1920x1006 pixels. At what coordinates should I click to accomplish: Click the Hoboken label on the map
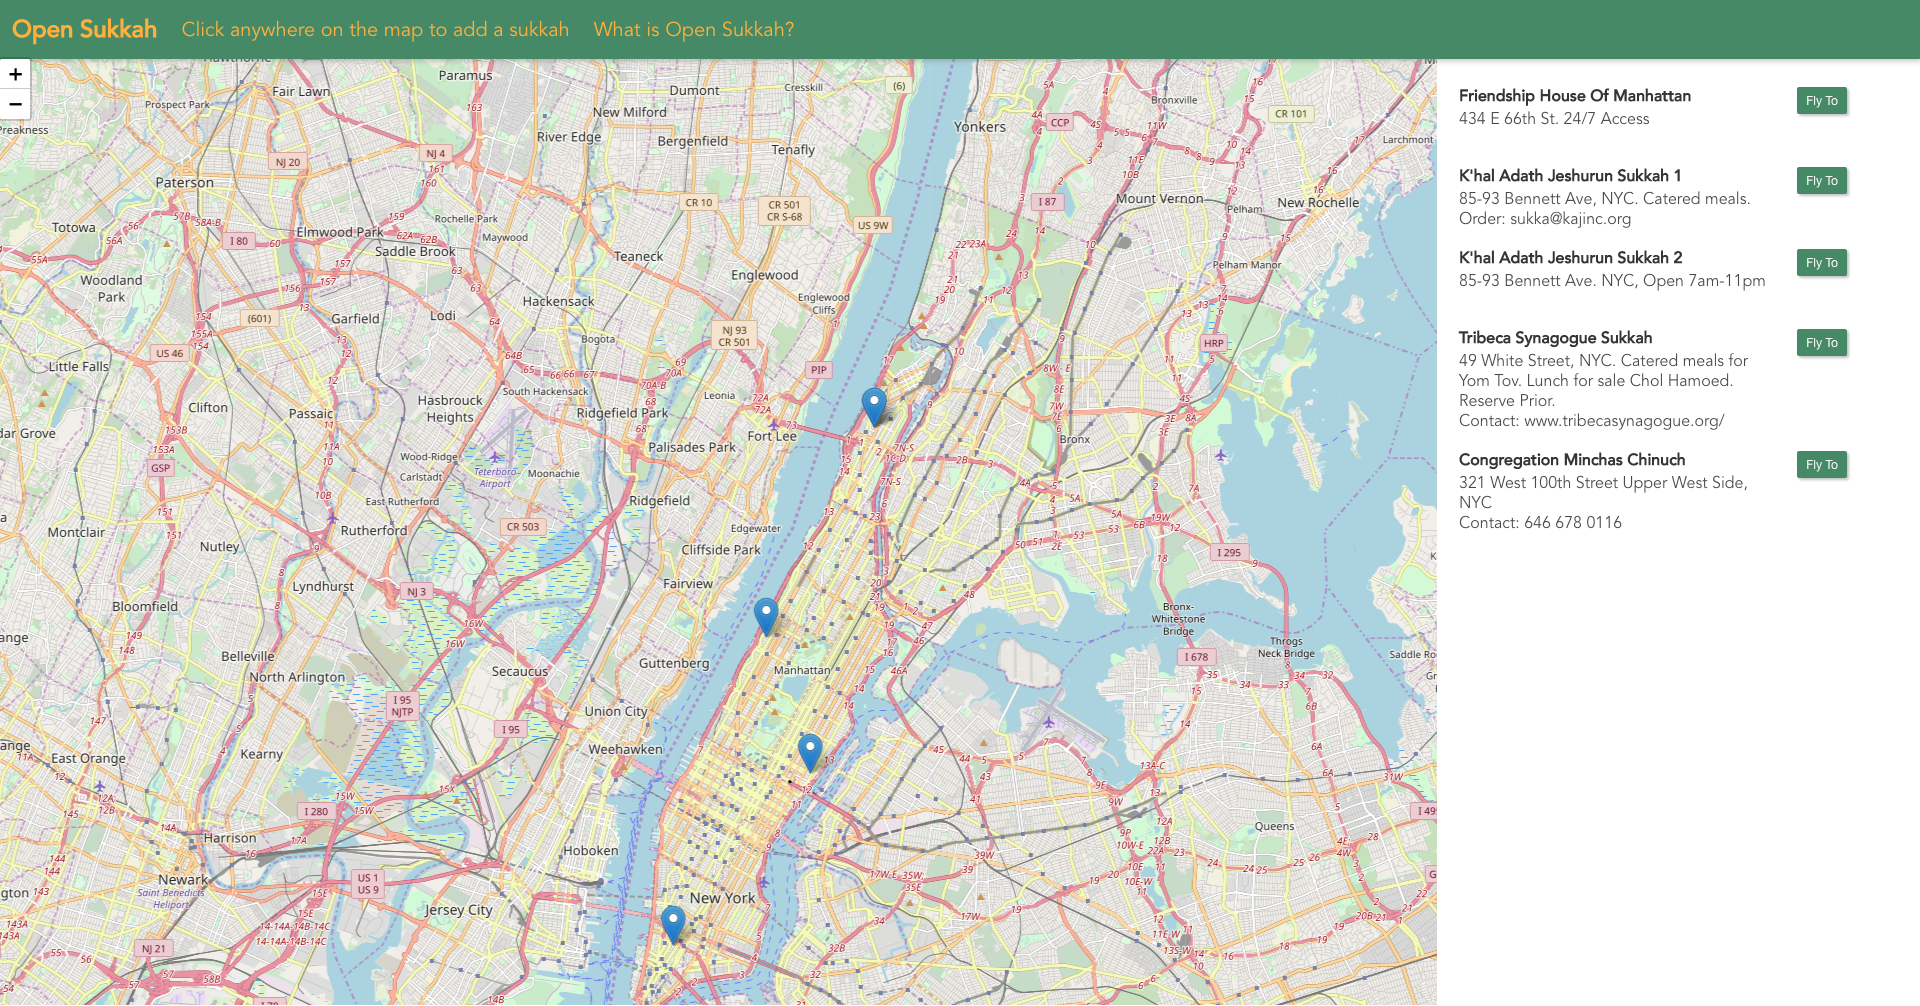click(590, 851)
